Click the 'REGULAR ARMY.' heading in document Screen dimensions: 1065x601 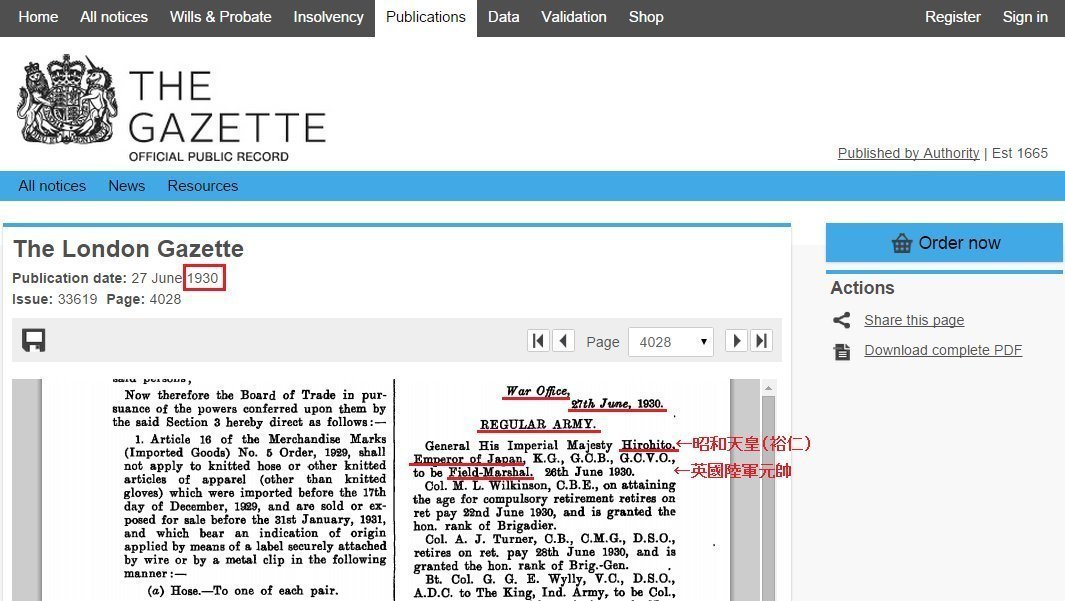pos(537,424)
